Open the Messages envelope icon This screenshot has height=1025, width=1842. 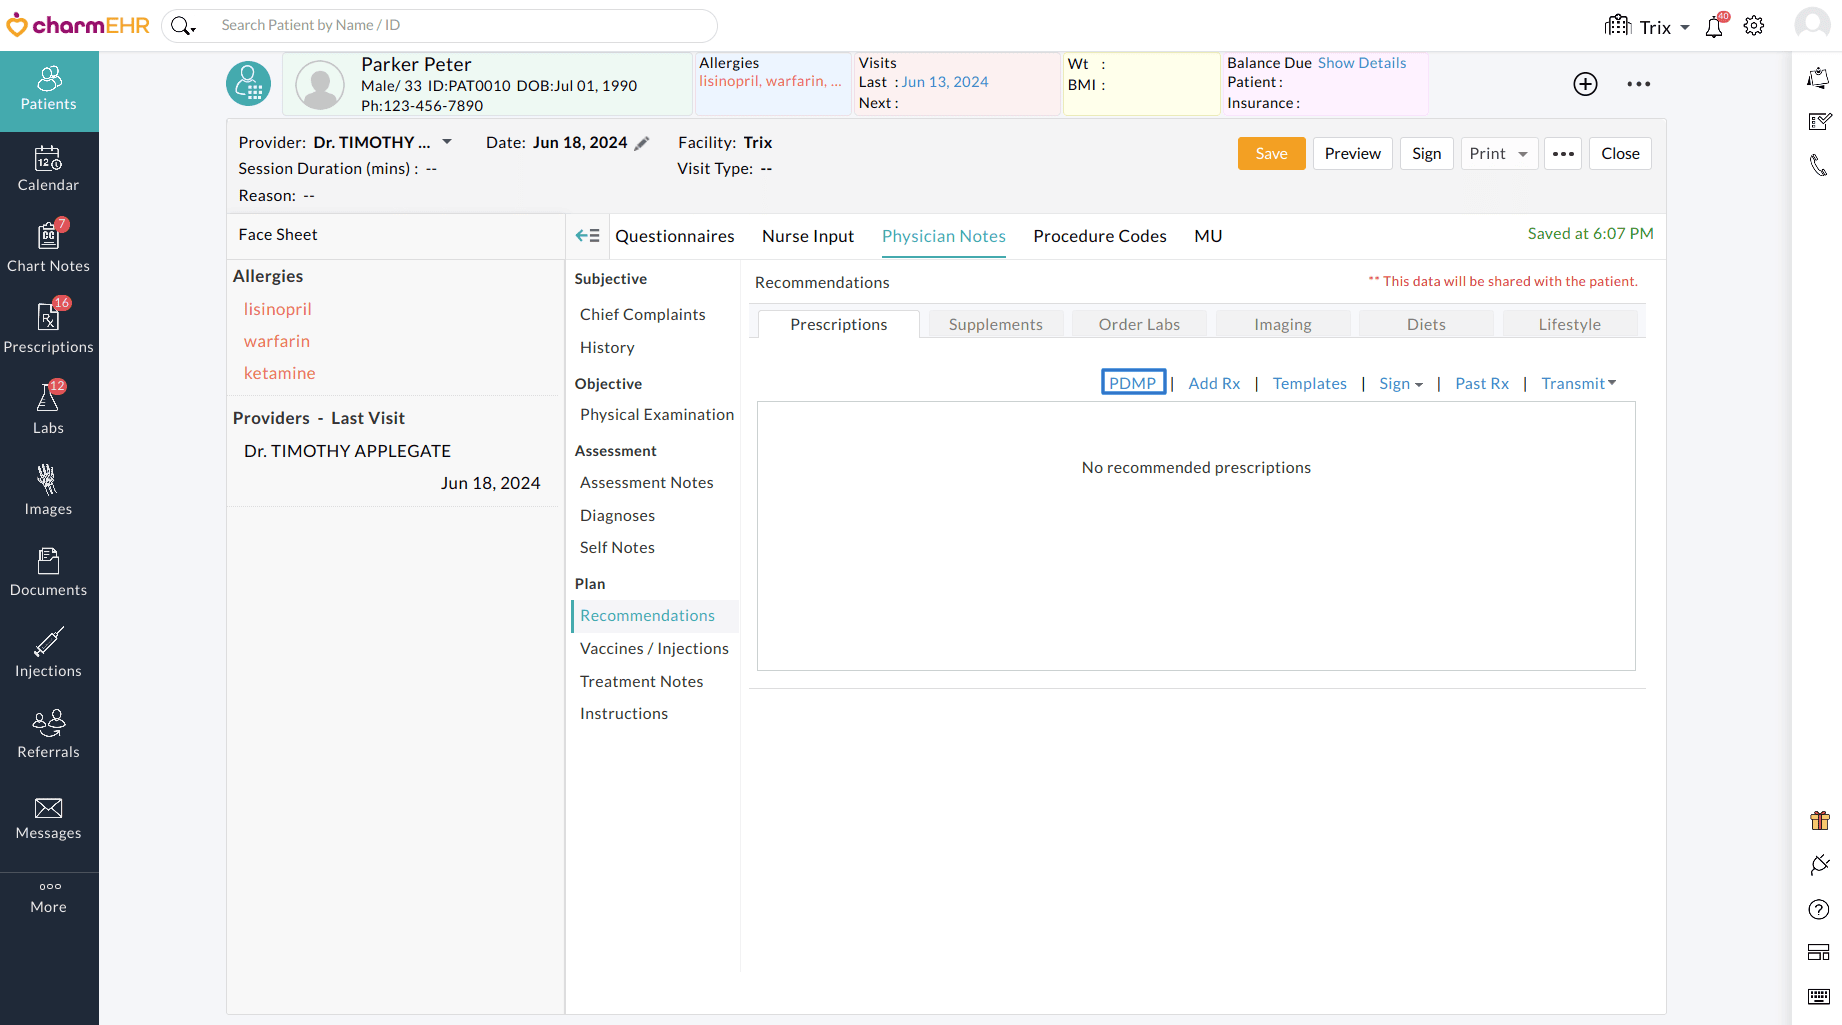[48, 817]
